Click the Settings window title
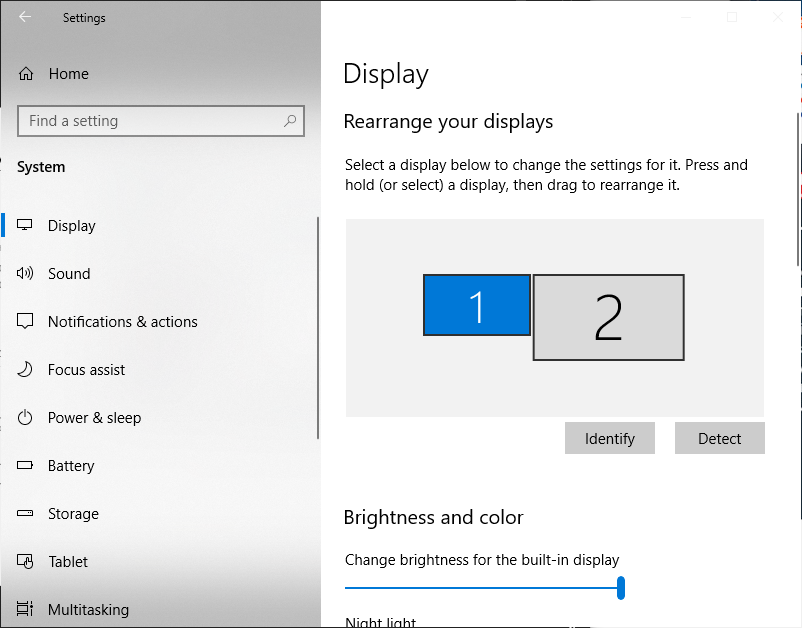This screenshot has width=802, height=628. [84, 18]
